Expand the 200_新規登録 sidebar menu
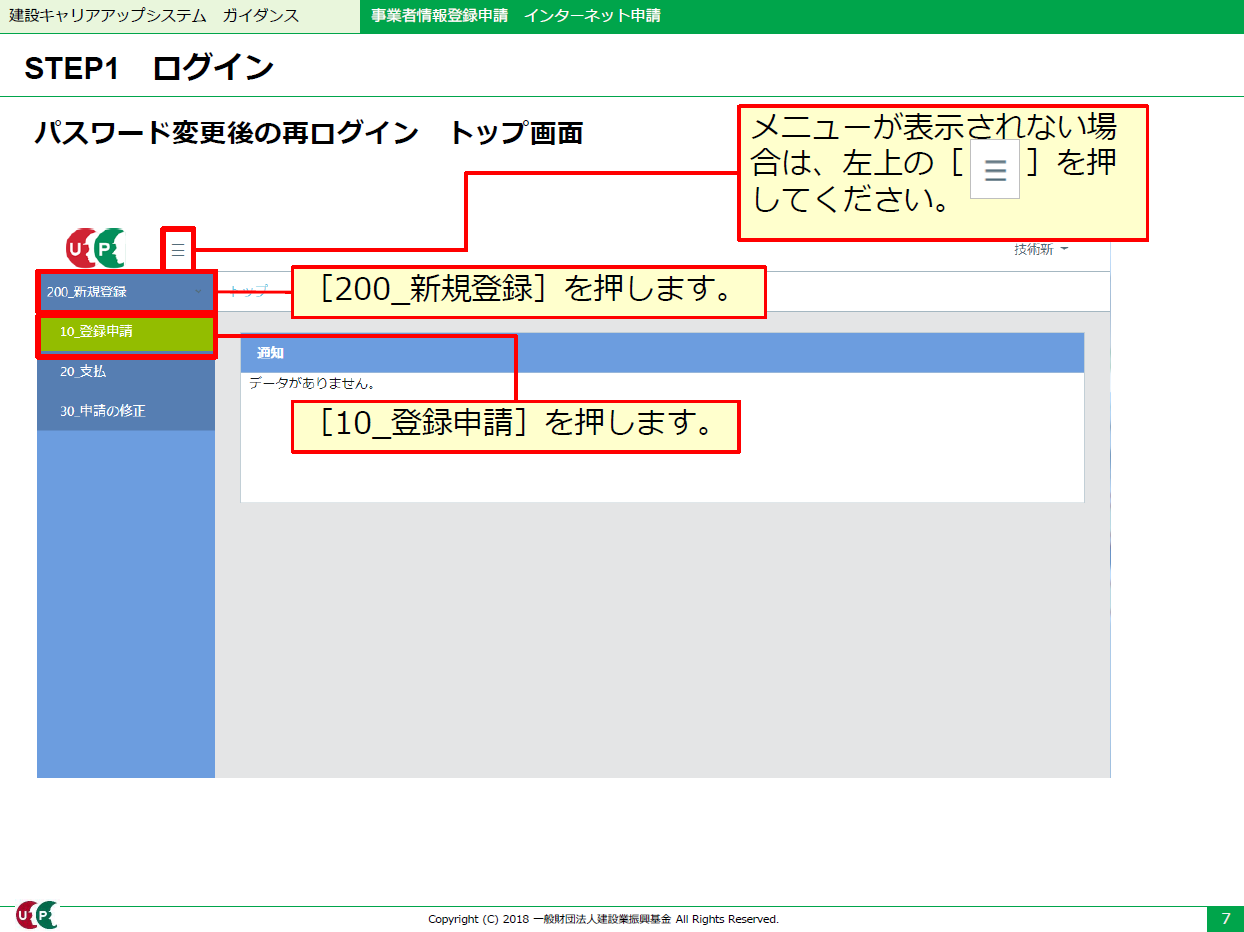Screen dimensions: 1244x932 pos(126,292)
